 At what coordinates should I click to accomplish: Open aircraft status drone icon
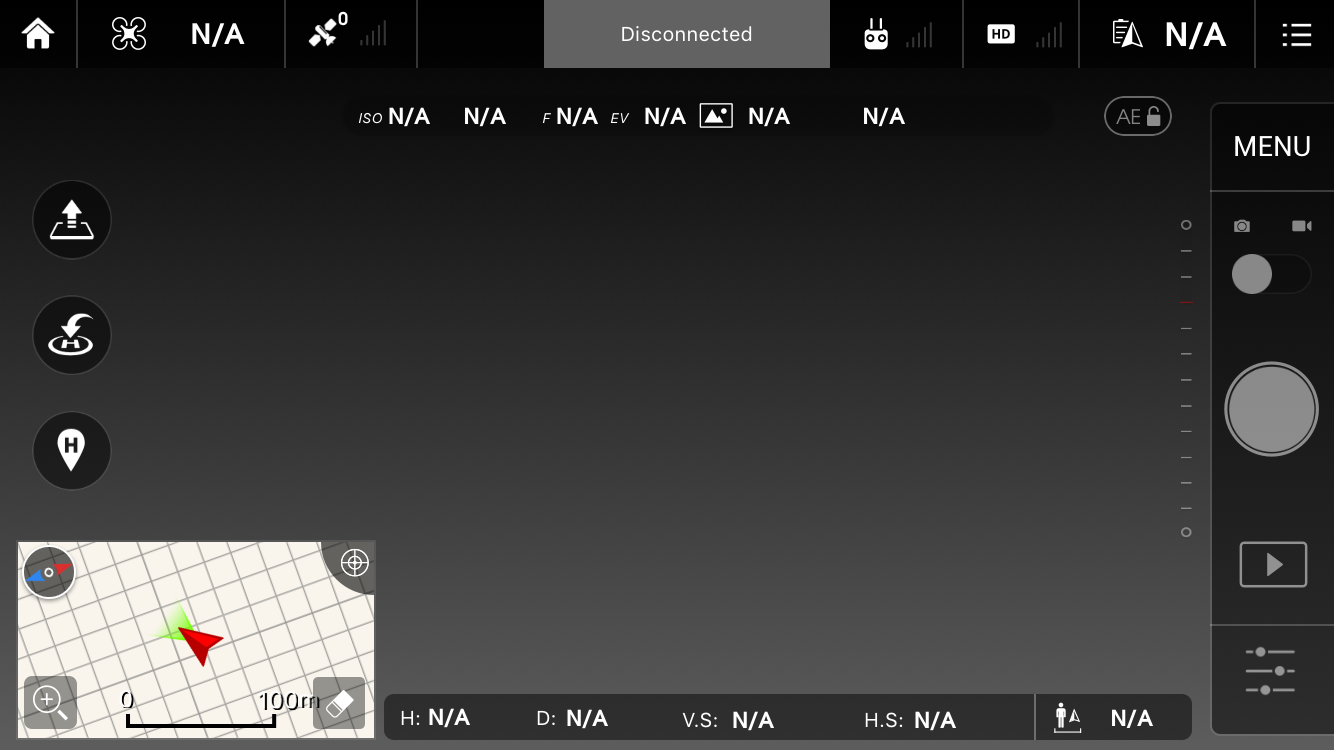[129, 34]
